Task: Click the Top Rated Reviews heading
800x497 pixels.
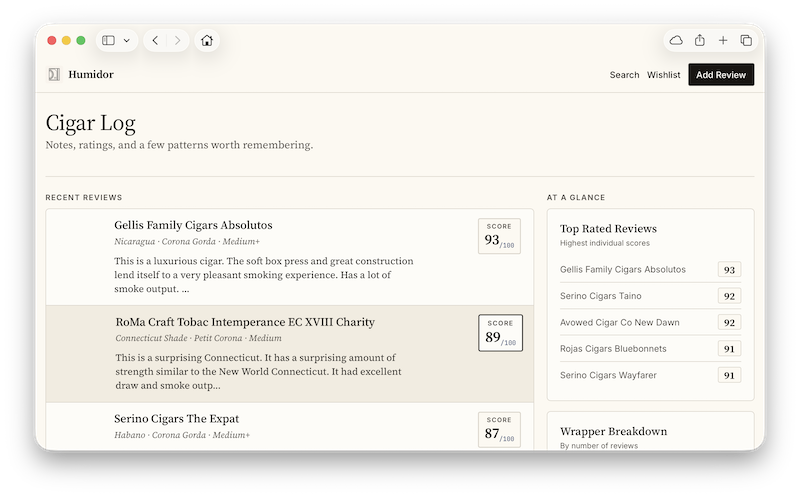Action: 608,229
